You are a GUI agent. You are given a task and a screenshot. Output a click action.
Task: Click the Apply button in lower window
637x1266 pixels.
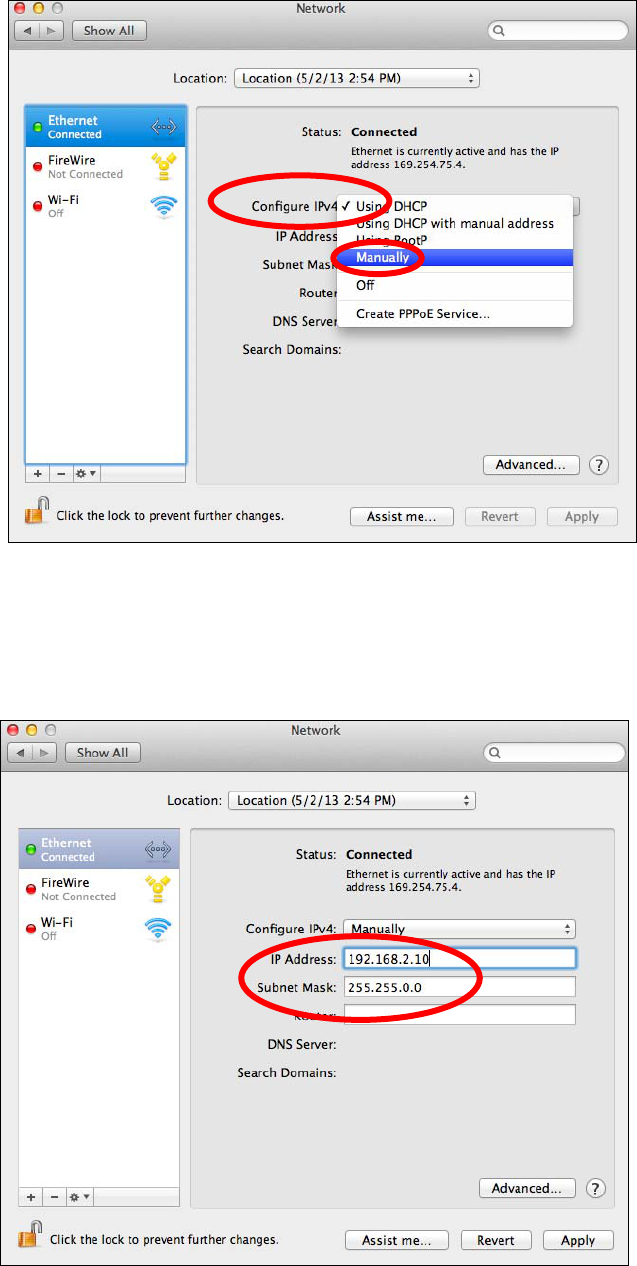coord(578,1240)
